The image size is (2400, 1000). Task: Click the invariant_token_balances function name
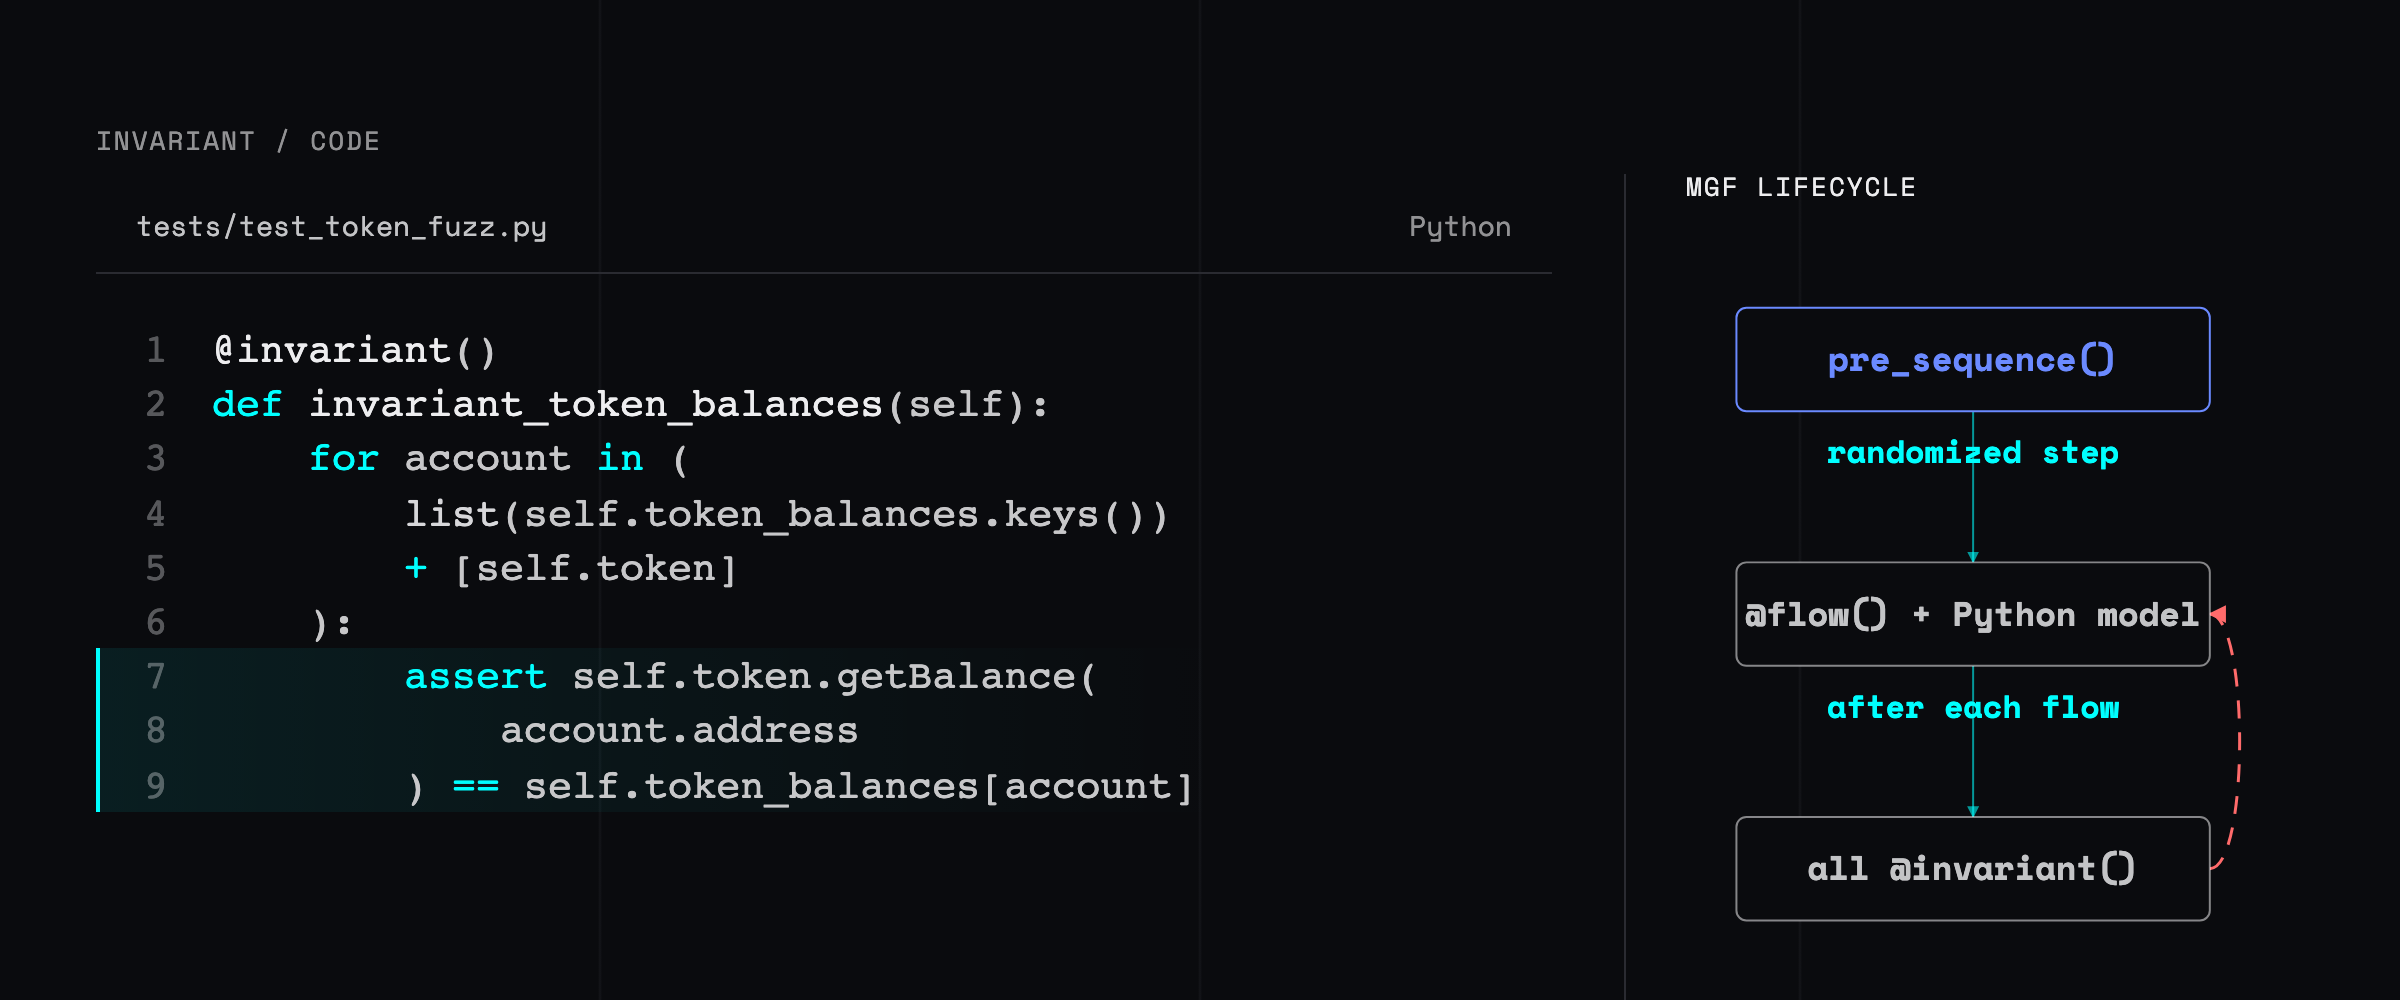(596, 404)
